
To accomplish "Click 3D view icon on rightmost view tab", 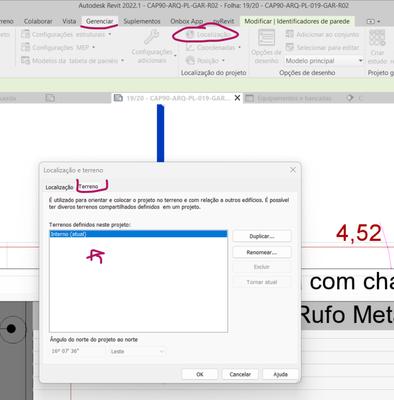I will 349,98.
